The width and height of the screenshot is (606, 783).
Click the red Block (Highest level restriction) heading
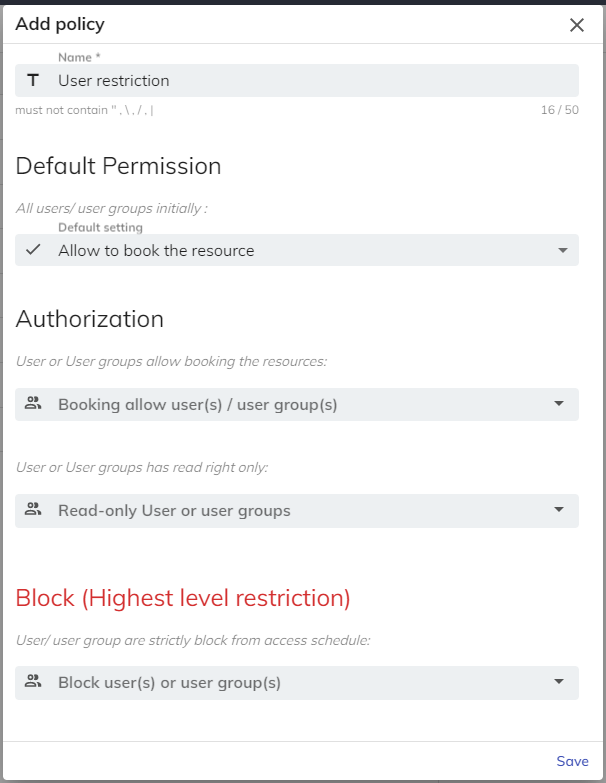pos(183,598)
